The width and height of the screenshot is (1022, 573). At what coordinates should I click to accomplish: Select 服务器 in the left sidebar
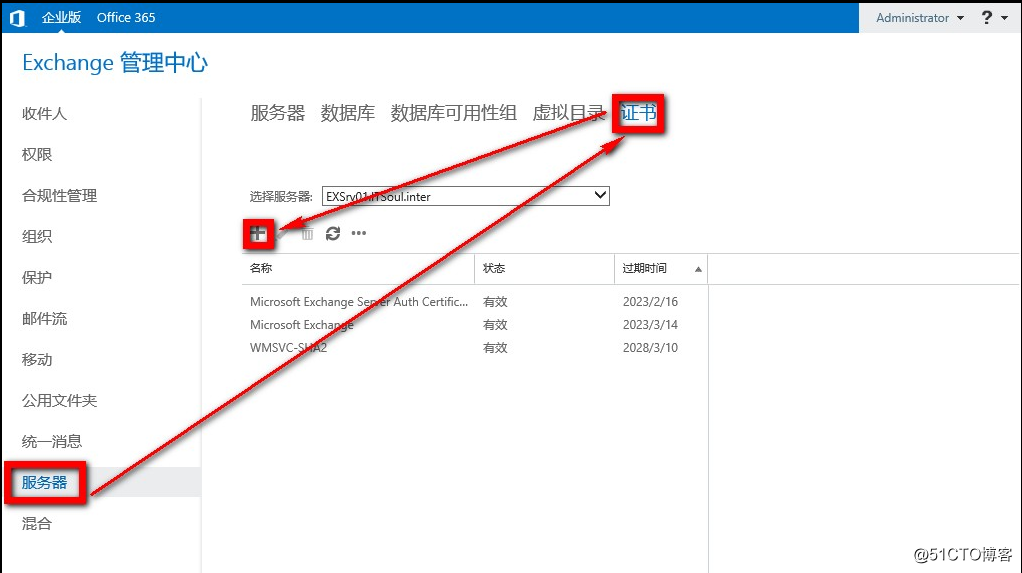point(44,482)
